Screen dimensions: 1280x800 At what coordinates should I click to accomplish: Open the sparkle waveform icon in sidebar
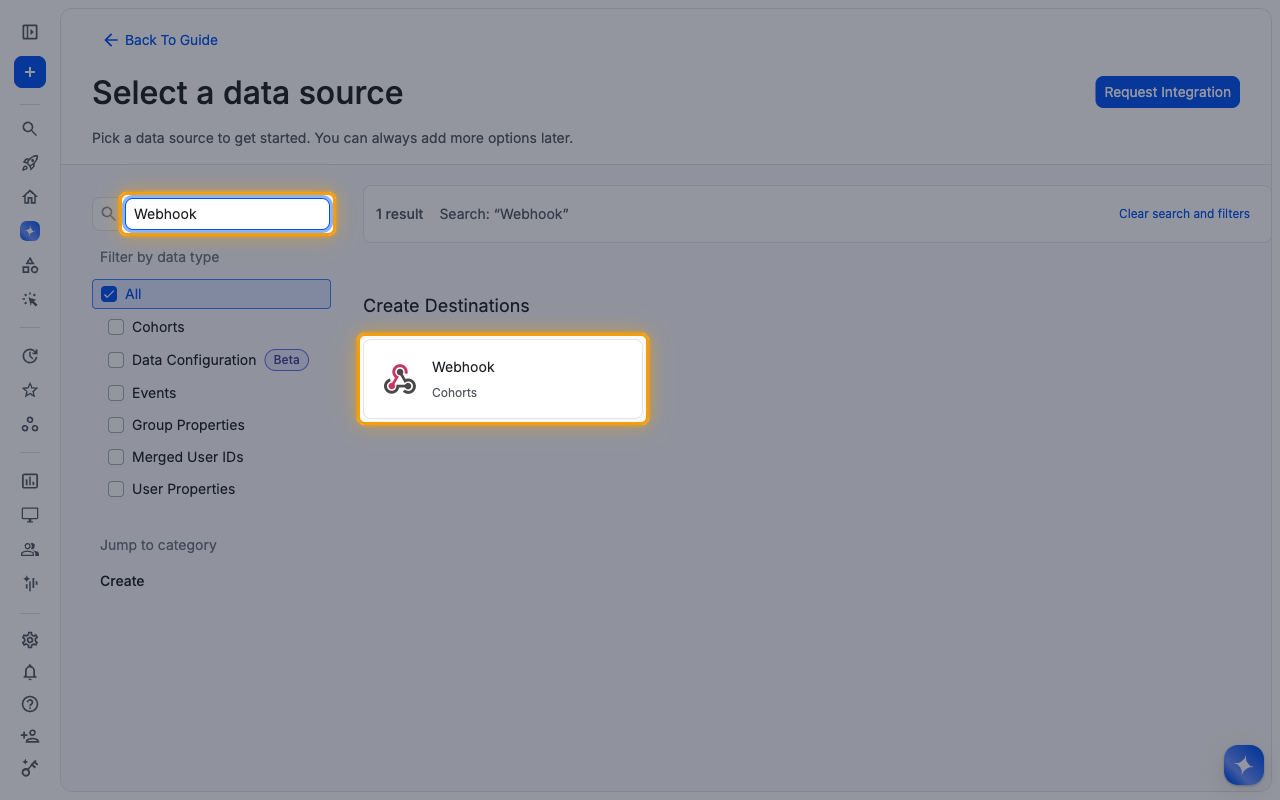30,583
